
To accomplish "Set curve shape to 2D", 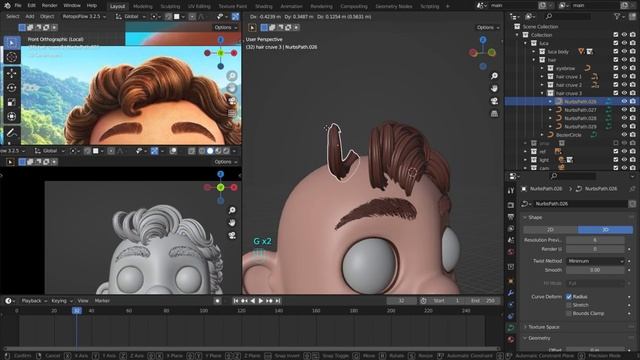I will pyautogui.click(x=551, y=230).
